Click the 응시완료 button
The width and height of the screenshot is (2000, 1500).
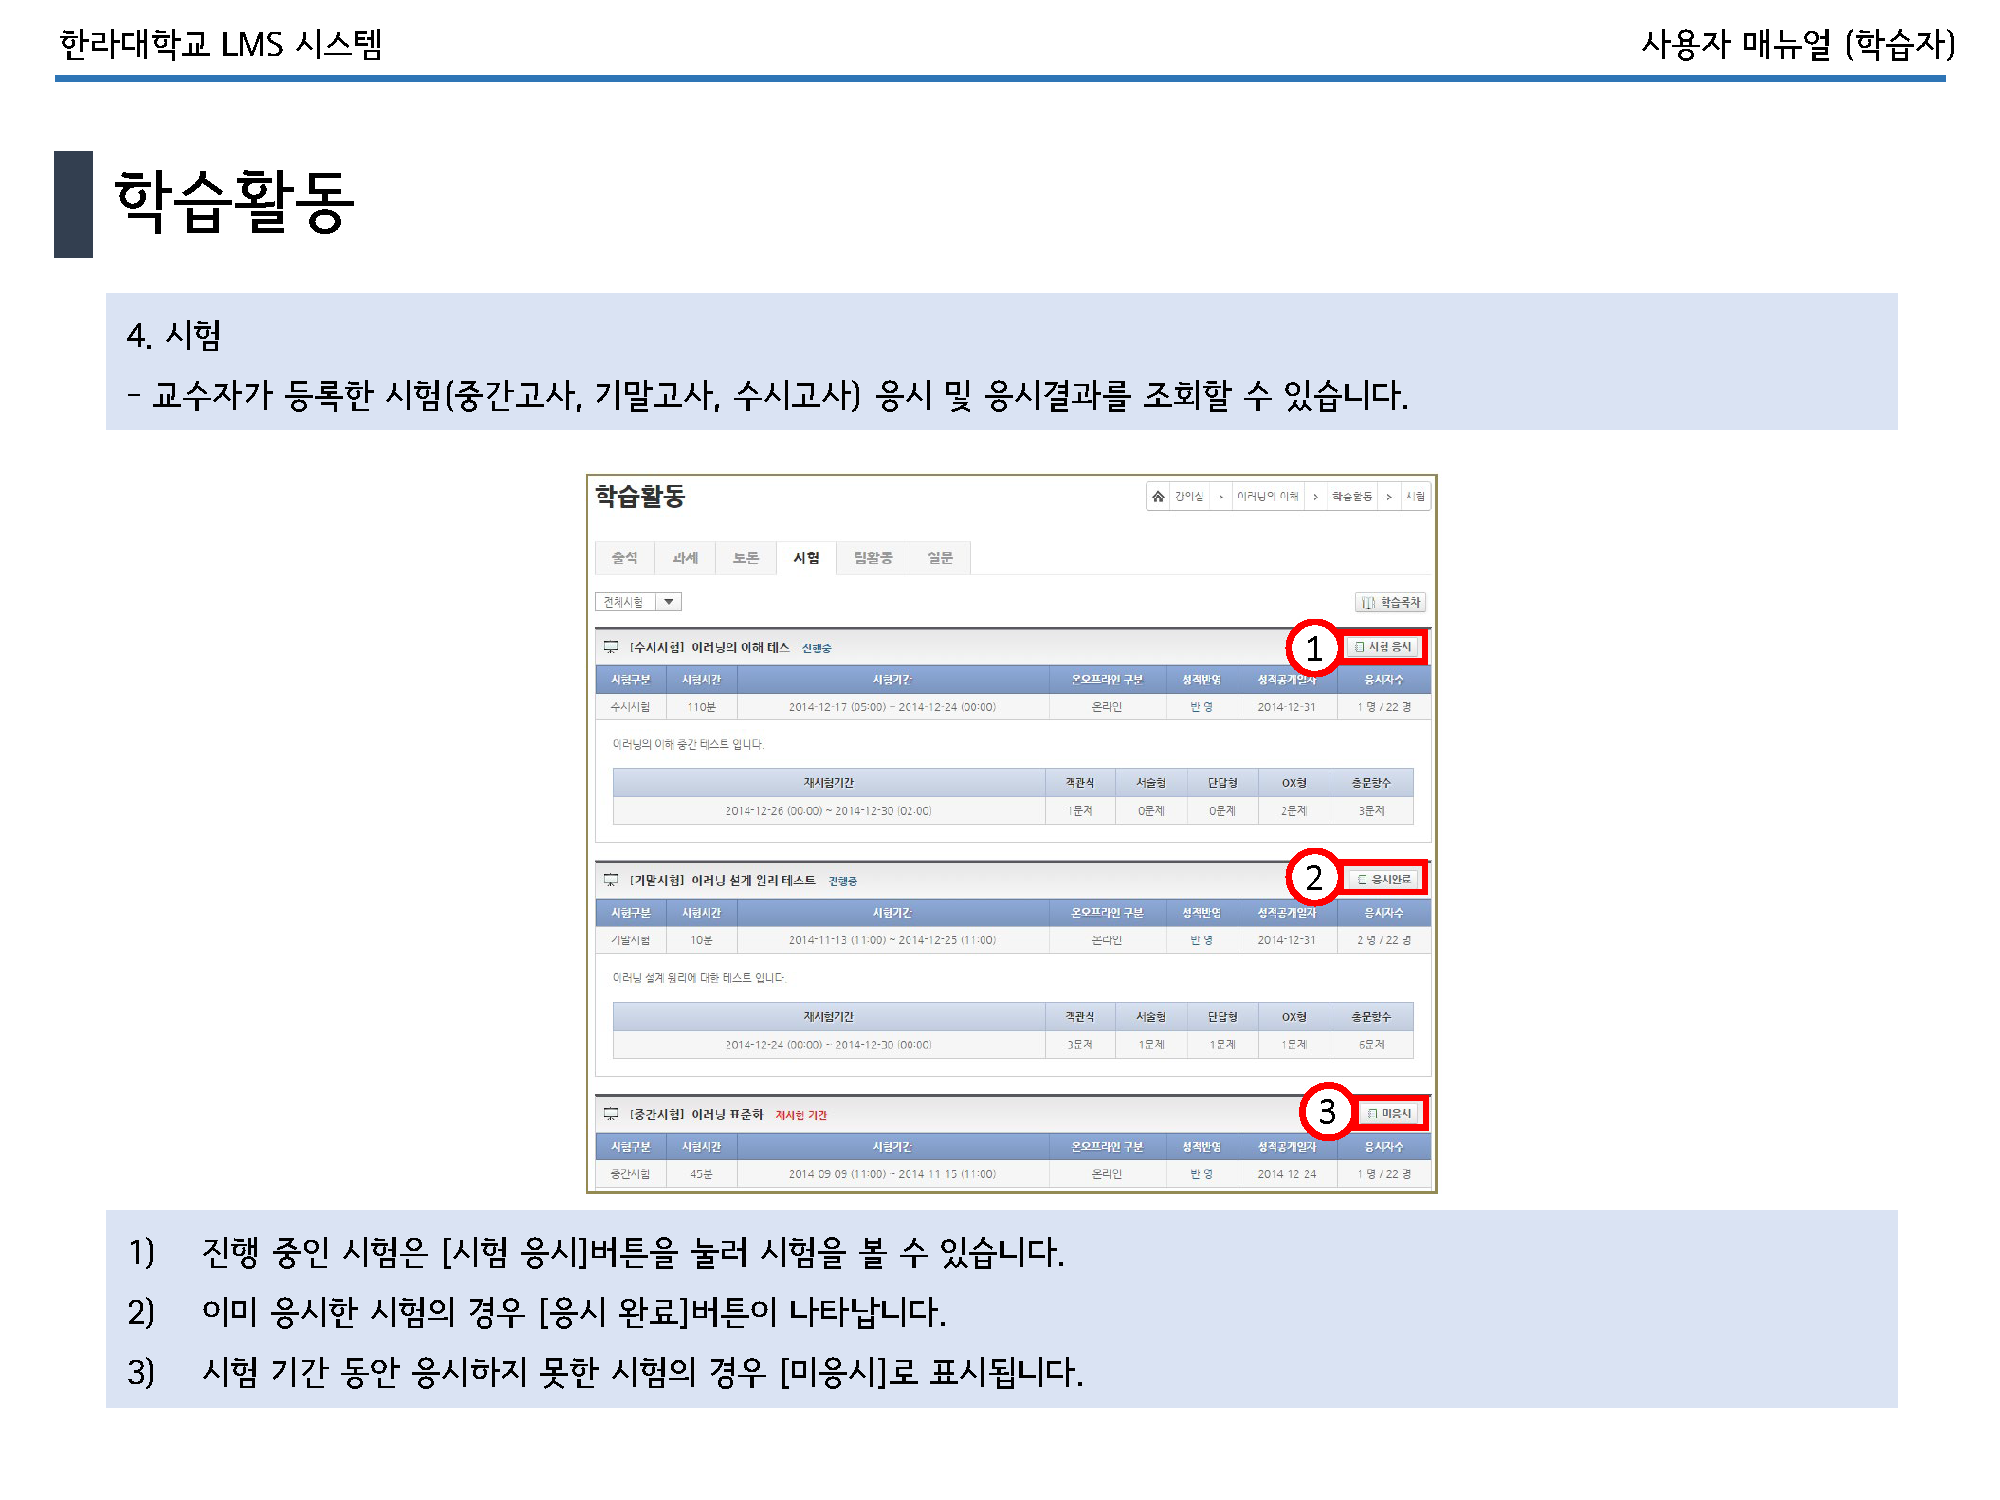tap(1384, 879)
